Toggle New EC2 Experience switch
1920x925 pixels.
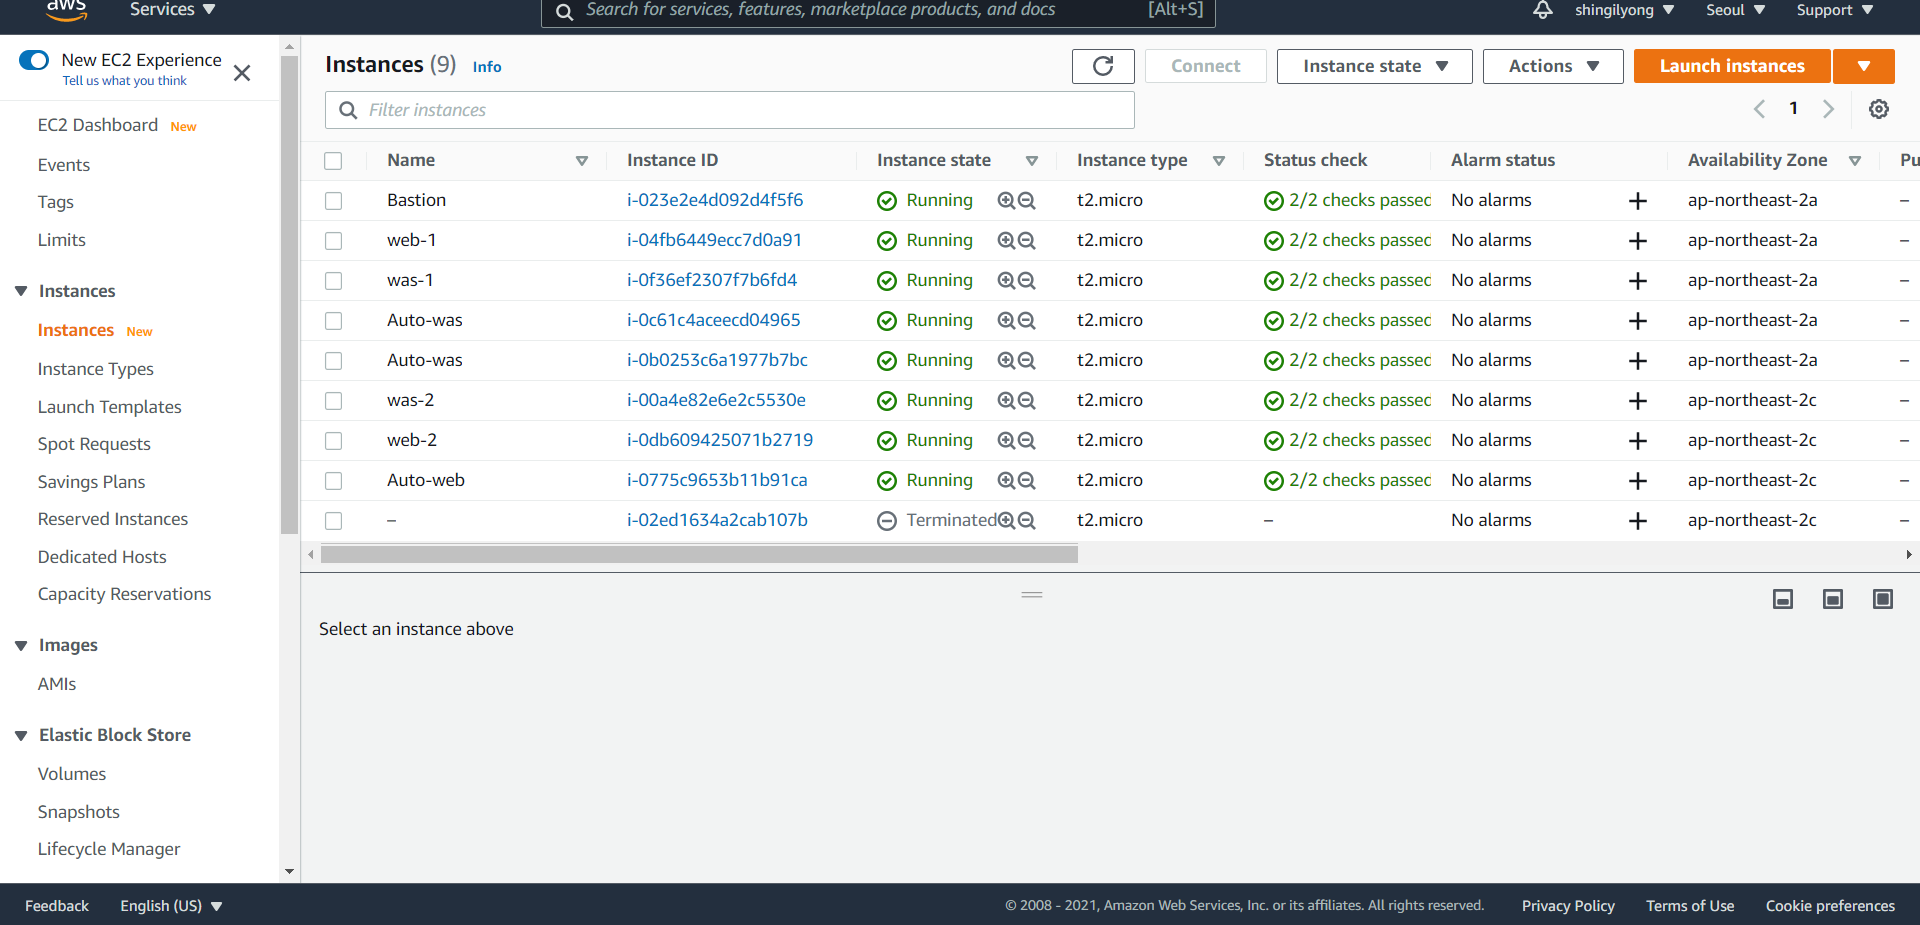[34, 60]
